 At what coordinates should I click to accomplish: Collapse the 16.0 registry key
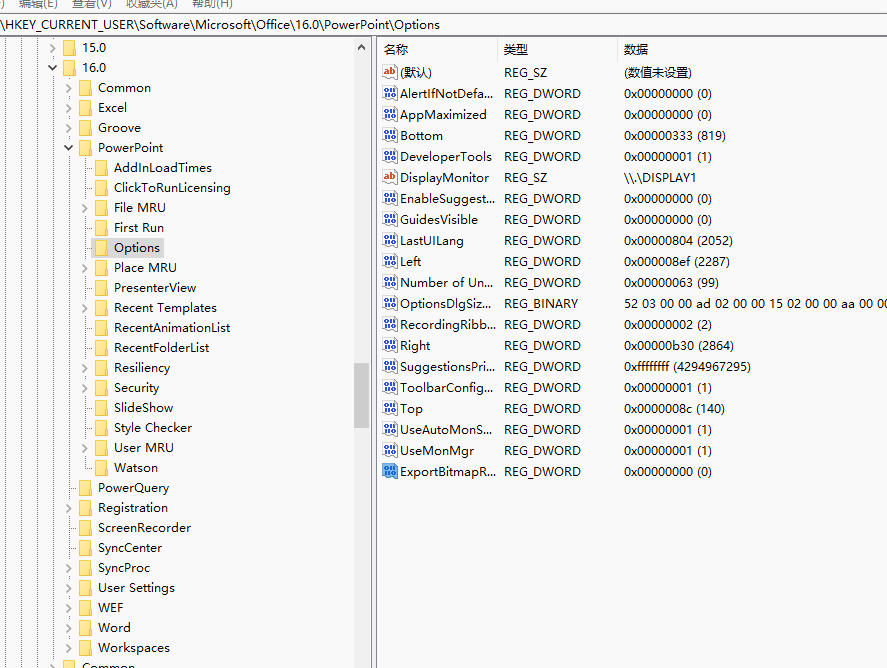click(x=53, y=68)
